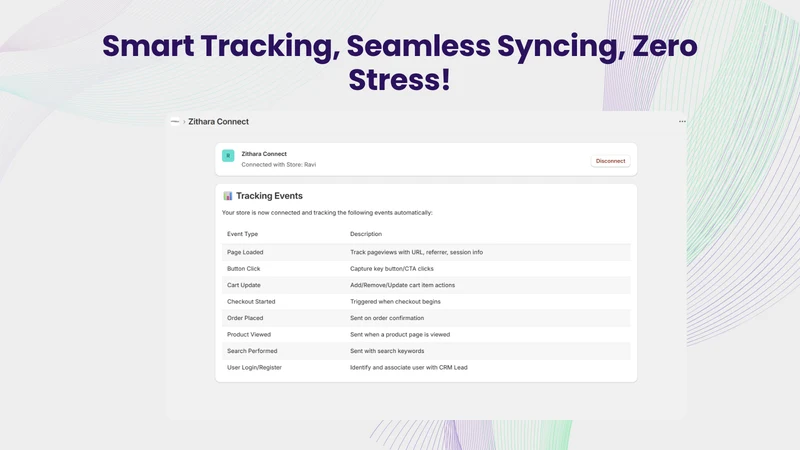The height and width of the screenshot is (450, 800).
Task: Click the 'Connected with Store: Ravi' text
Action: click(x=279, y=164)
